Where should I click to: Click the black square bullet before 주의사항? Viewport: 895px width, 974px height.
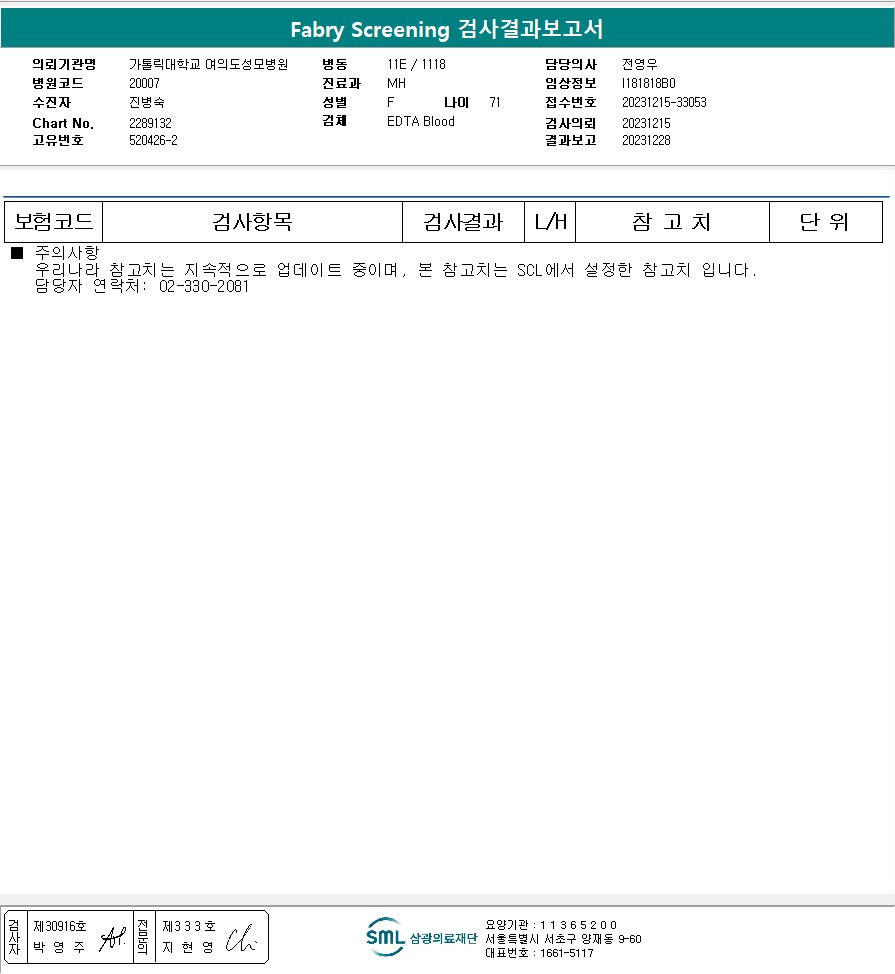[x=17, y=252]
